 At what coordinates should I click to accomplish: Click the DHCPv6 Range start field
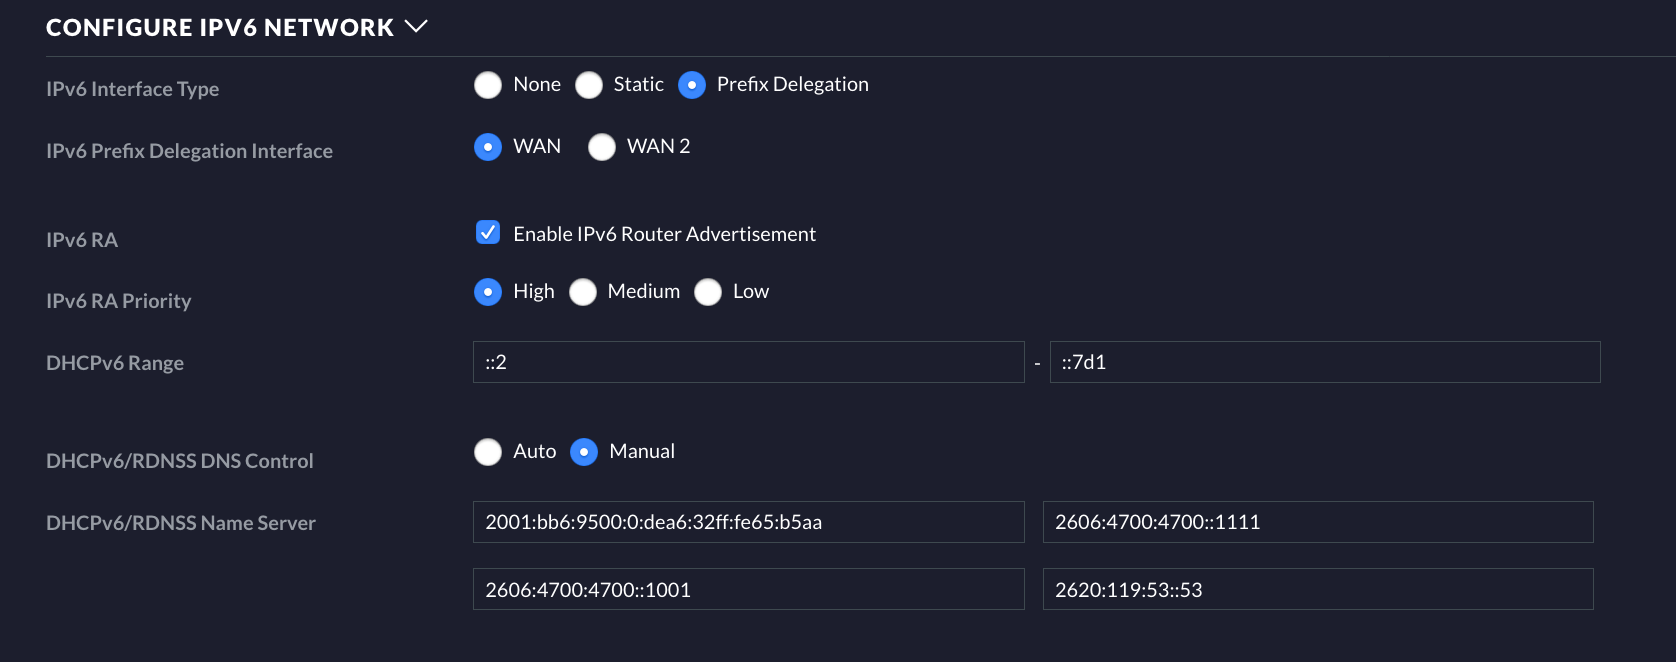pos(748,362)
